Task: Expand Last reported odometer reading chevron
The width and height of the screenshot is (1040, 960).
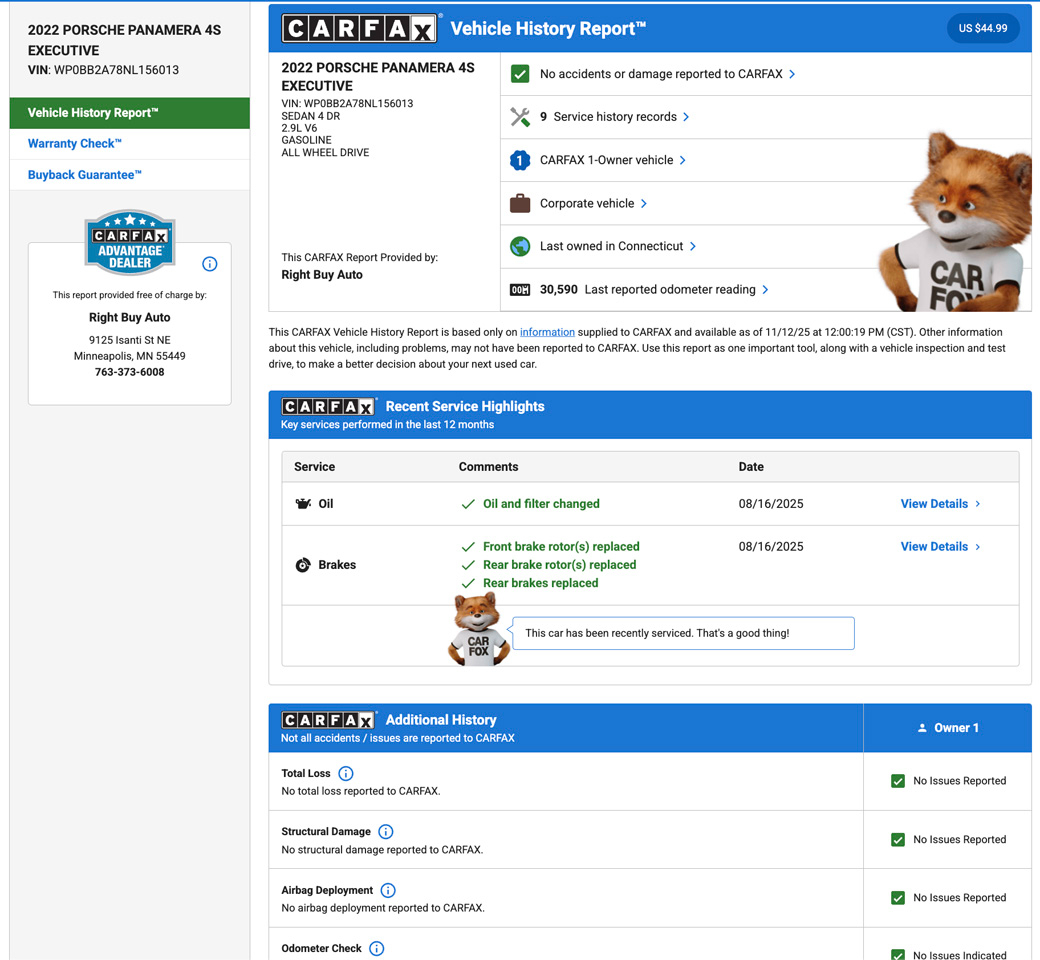Action: [766, 290]
